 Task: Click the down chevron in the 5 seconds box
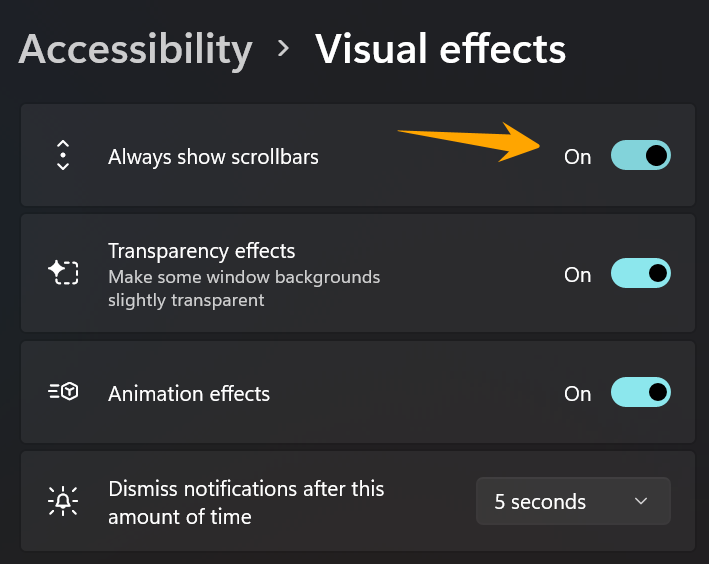(x=641, y=501)
